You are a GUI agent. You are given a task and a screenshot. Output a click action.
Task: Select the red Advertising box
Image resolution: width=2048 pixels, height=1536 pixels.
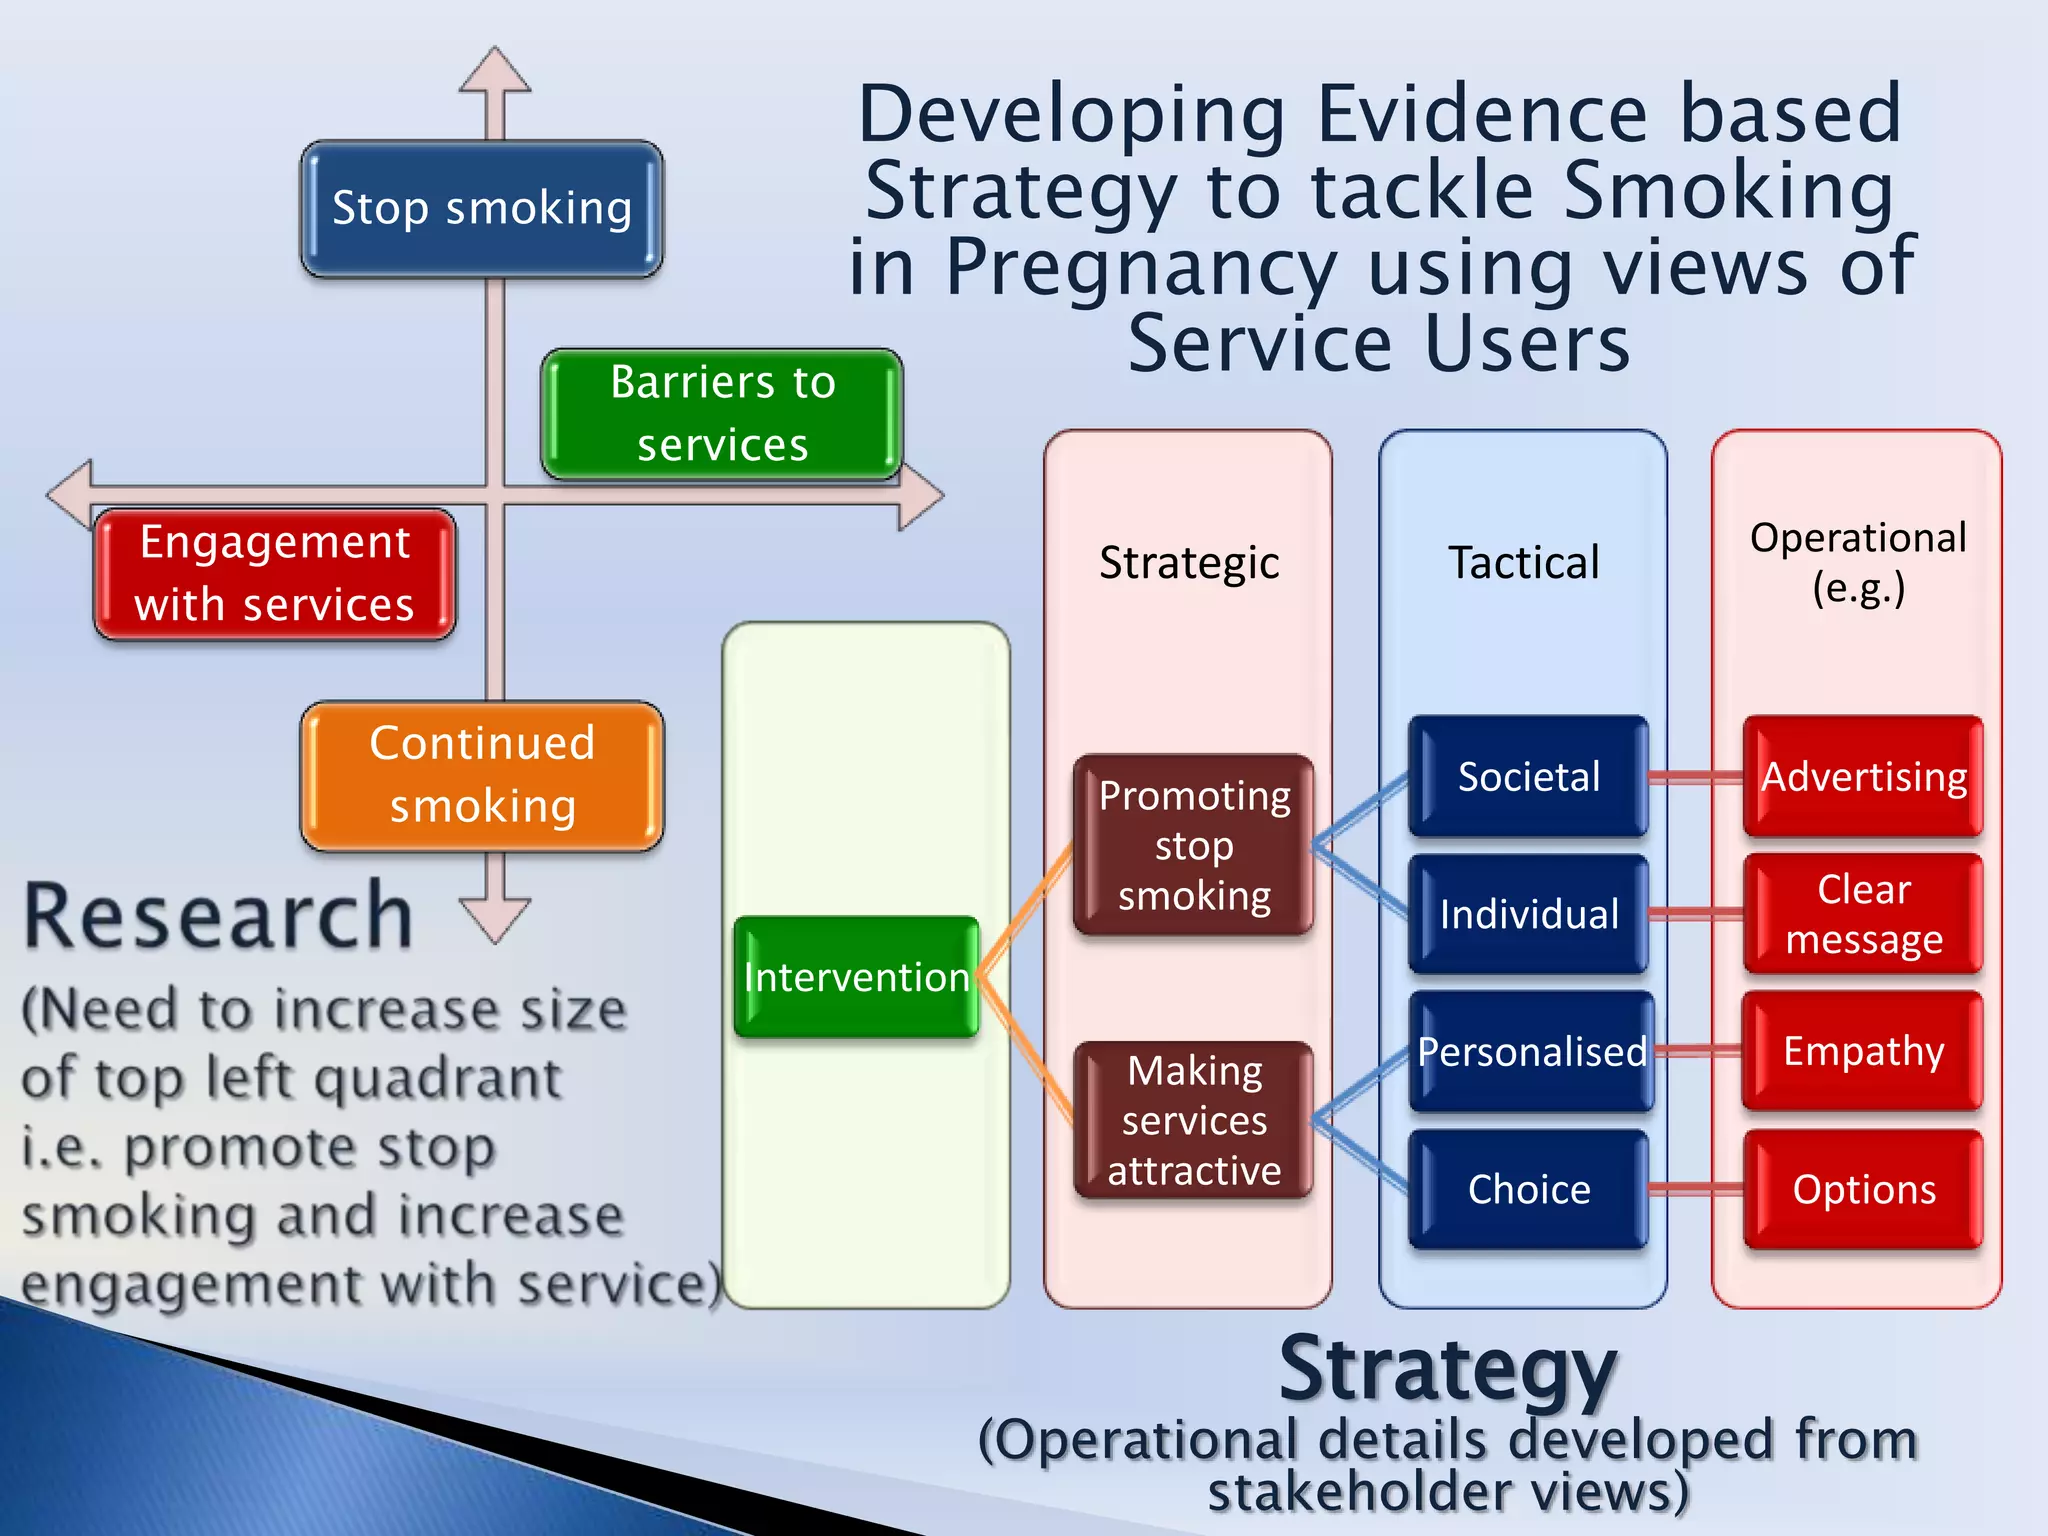click(x=1863, y=776)
